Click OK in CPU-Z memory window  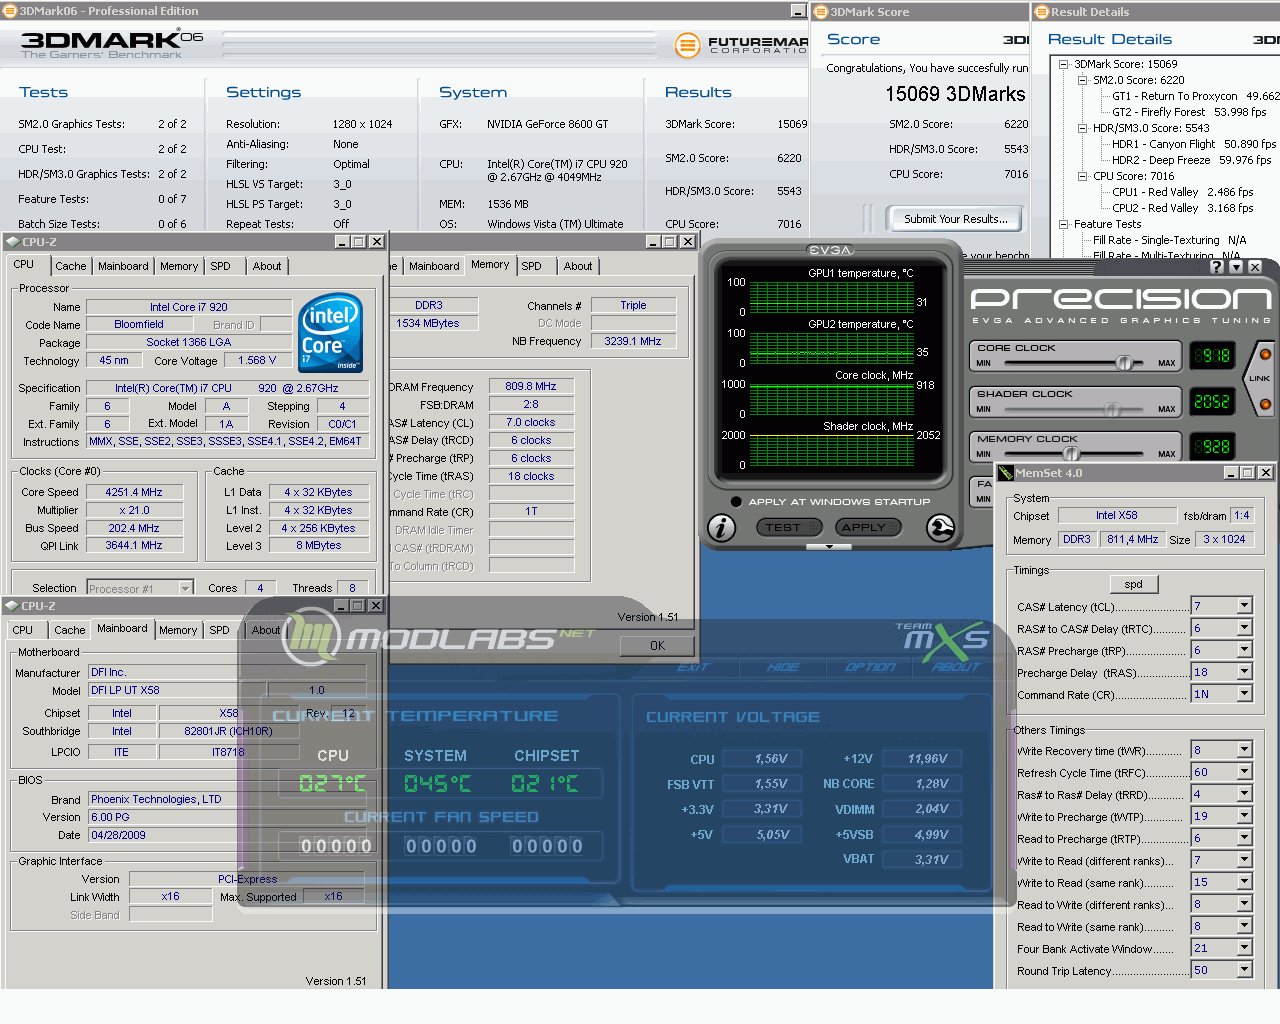[x=657, y=646]
